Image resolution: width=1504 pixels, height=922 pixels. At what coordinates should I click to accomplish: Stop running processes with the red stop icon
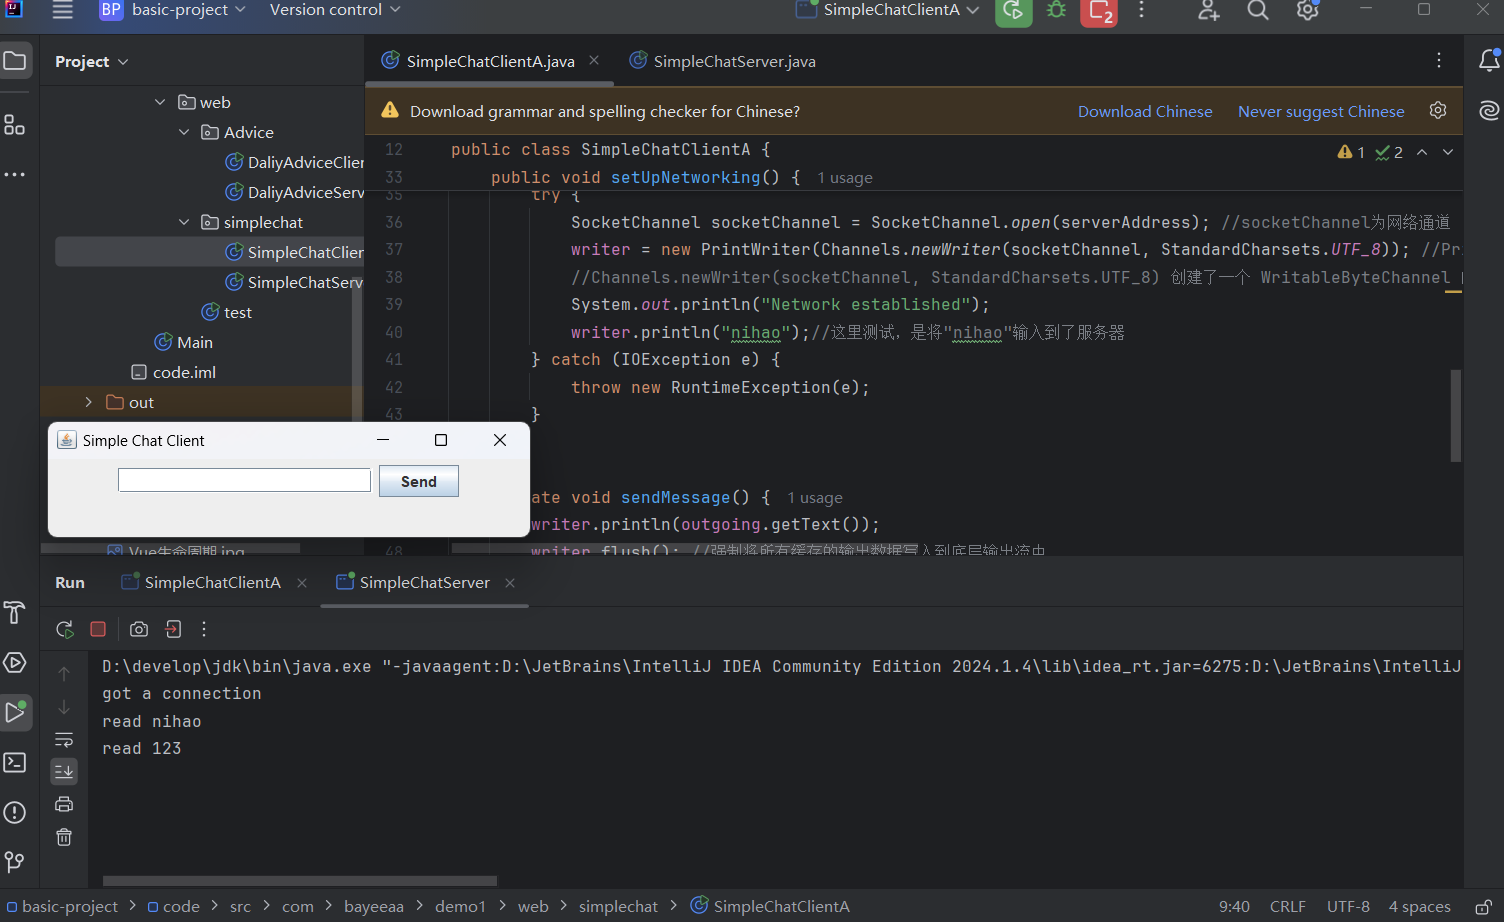tap(1099, 11)
